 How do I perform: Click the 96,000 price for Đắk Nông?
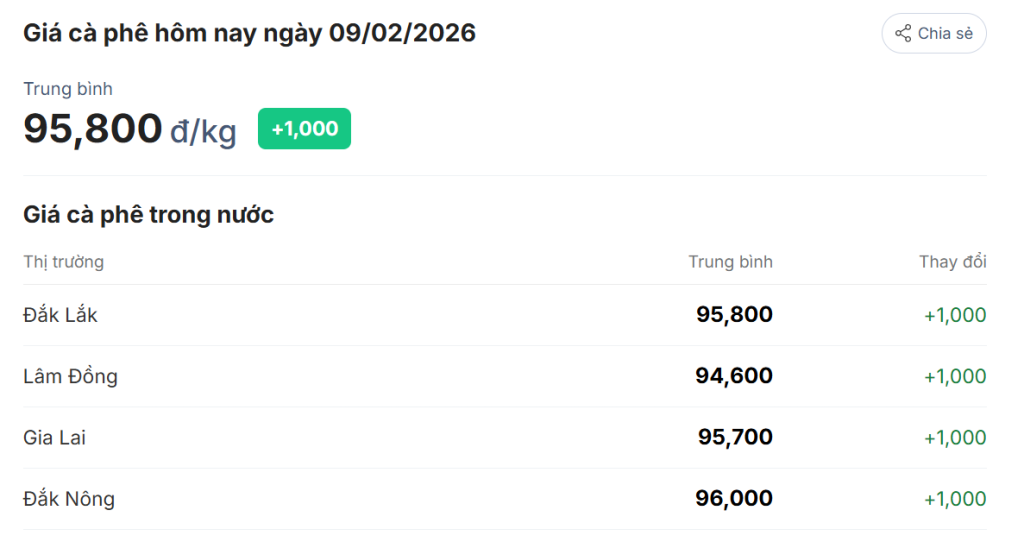pos(734,498)
